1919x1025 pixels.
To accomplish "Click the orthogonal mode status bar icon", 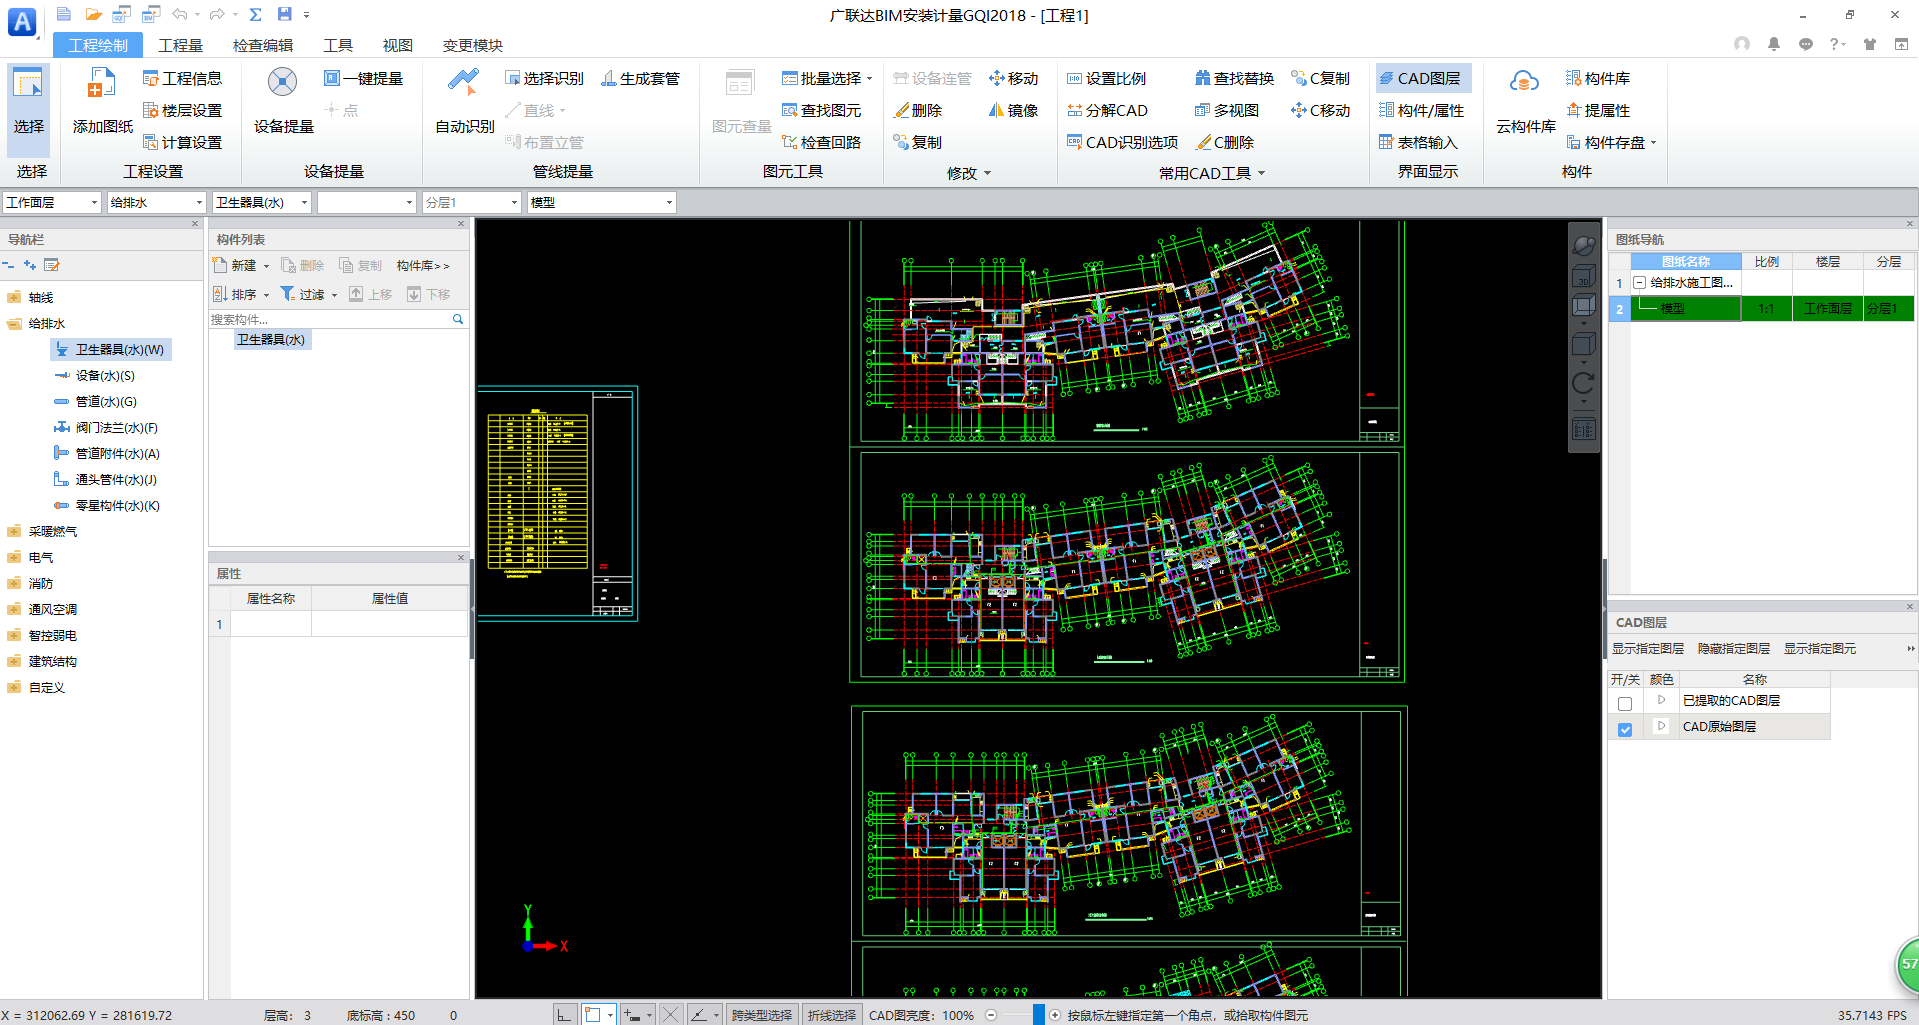I will coord(564,1015).
